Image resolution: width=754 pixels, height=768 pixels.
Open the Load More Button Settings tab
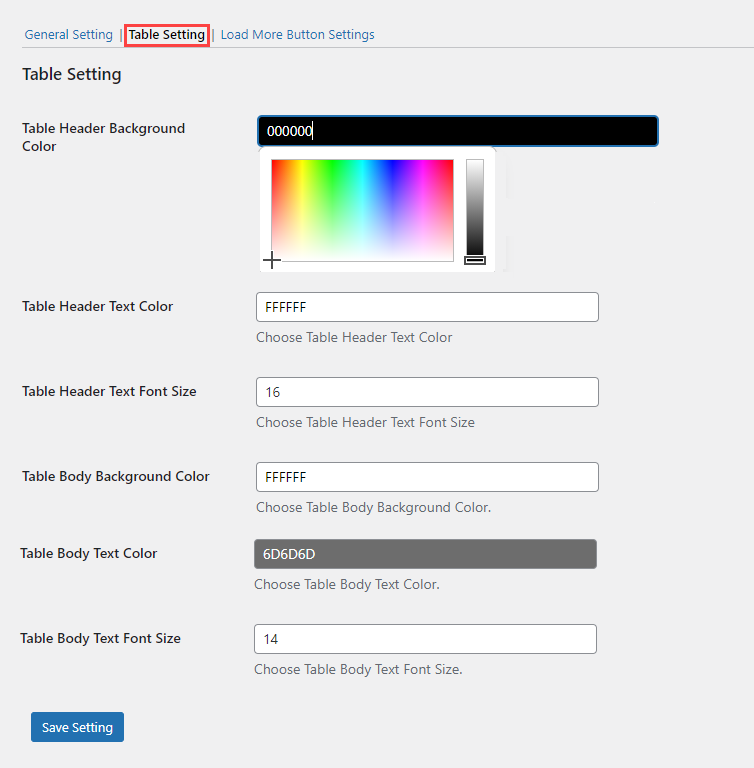[297, 35]
